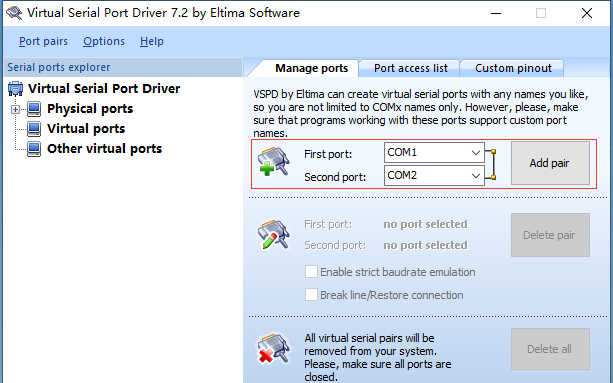The width and height of the screenshot is (613, 383).
Task: Click the Add pair button
Action: [x=550, y=163]
